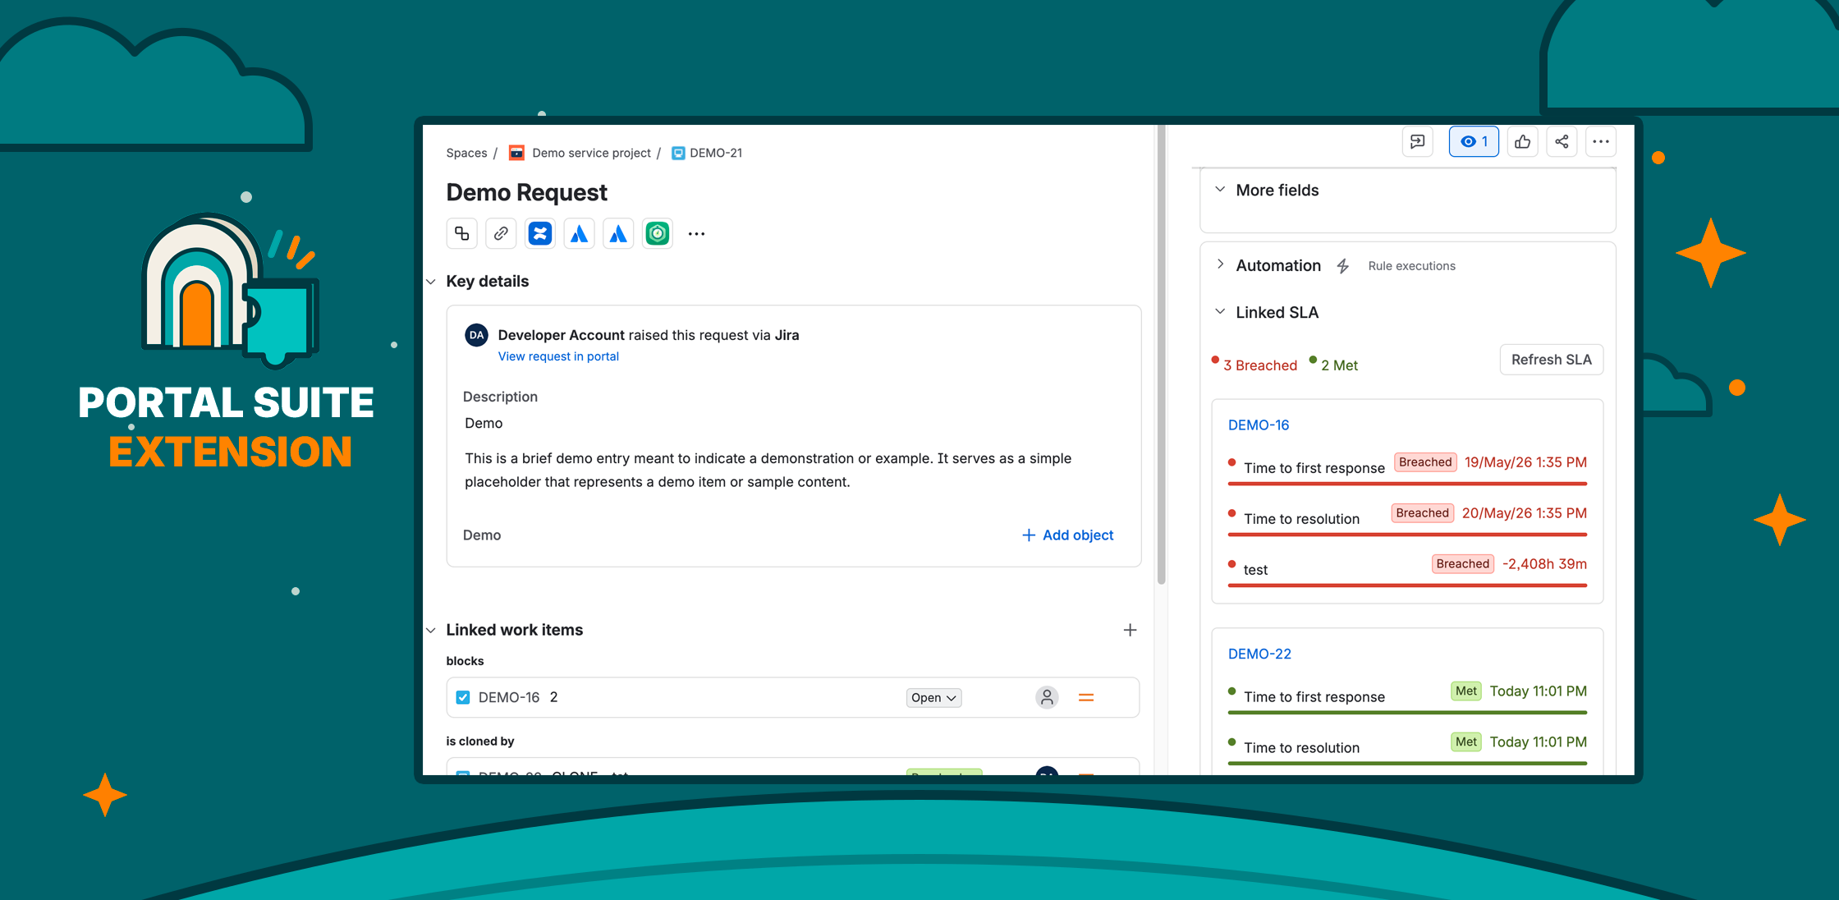Click View request in portal link
Viewport: 1839px width, 900px height.
point(558,356)
